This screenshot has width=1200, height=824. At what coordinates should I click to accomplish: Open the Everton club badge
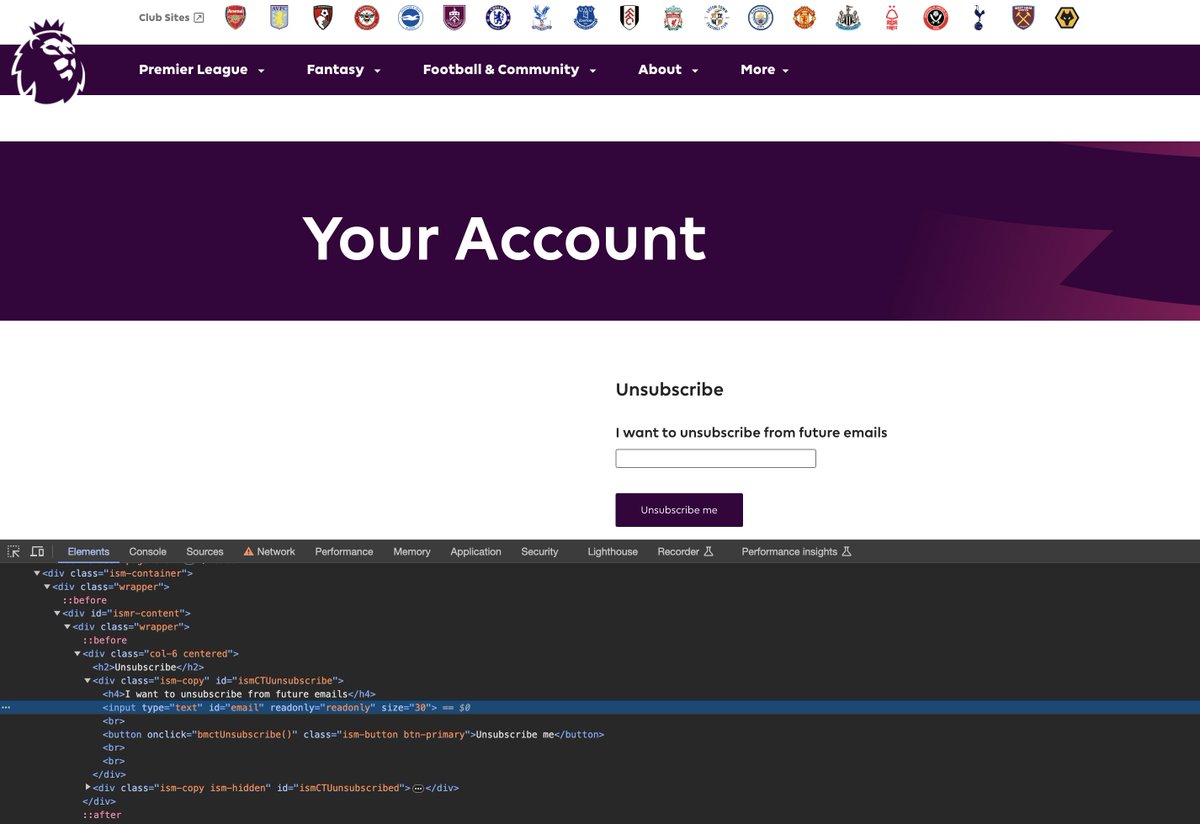(585, 17)
